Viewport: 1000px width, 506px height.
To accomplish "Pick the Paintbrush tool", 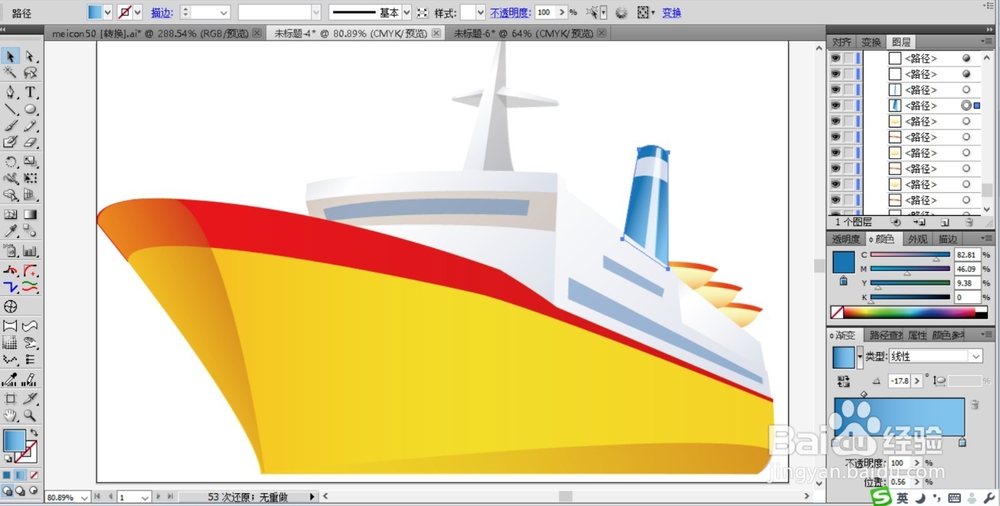I will (x=10, y=126).
